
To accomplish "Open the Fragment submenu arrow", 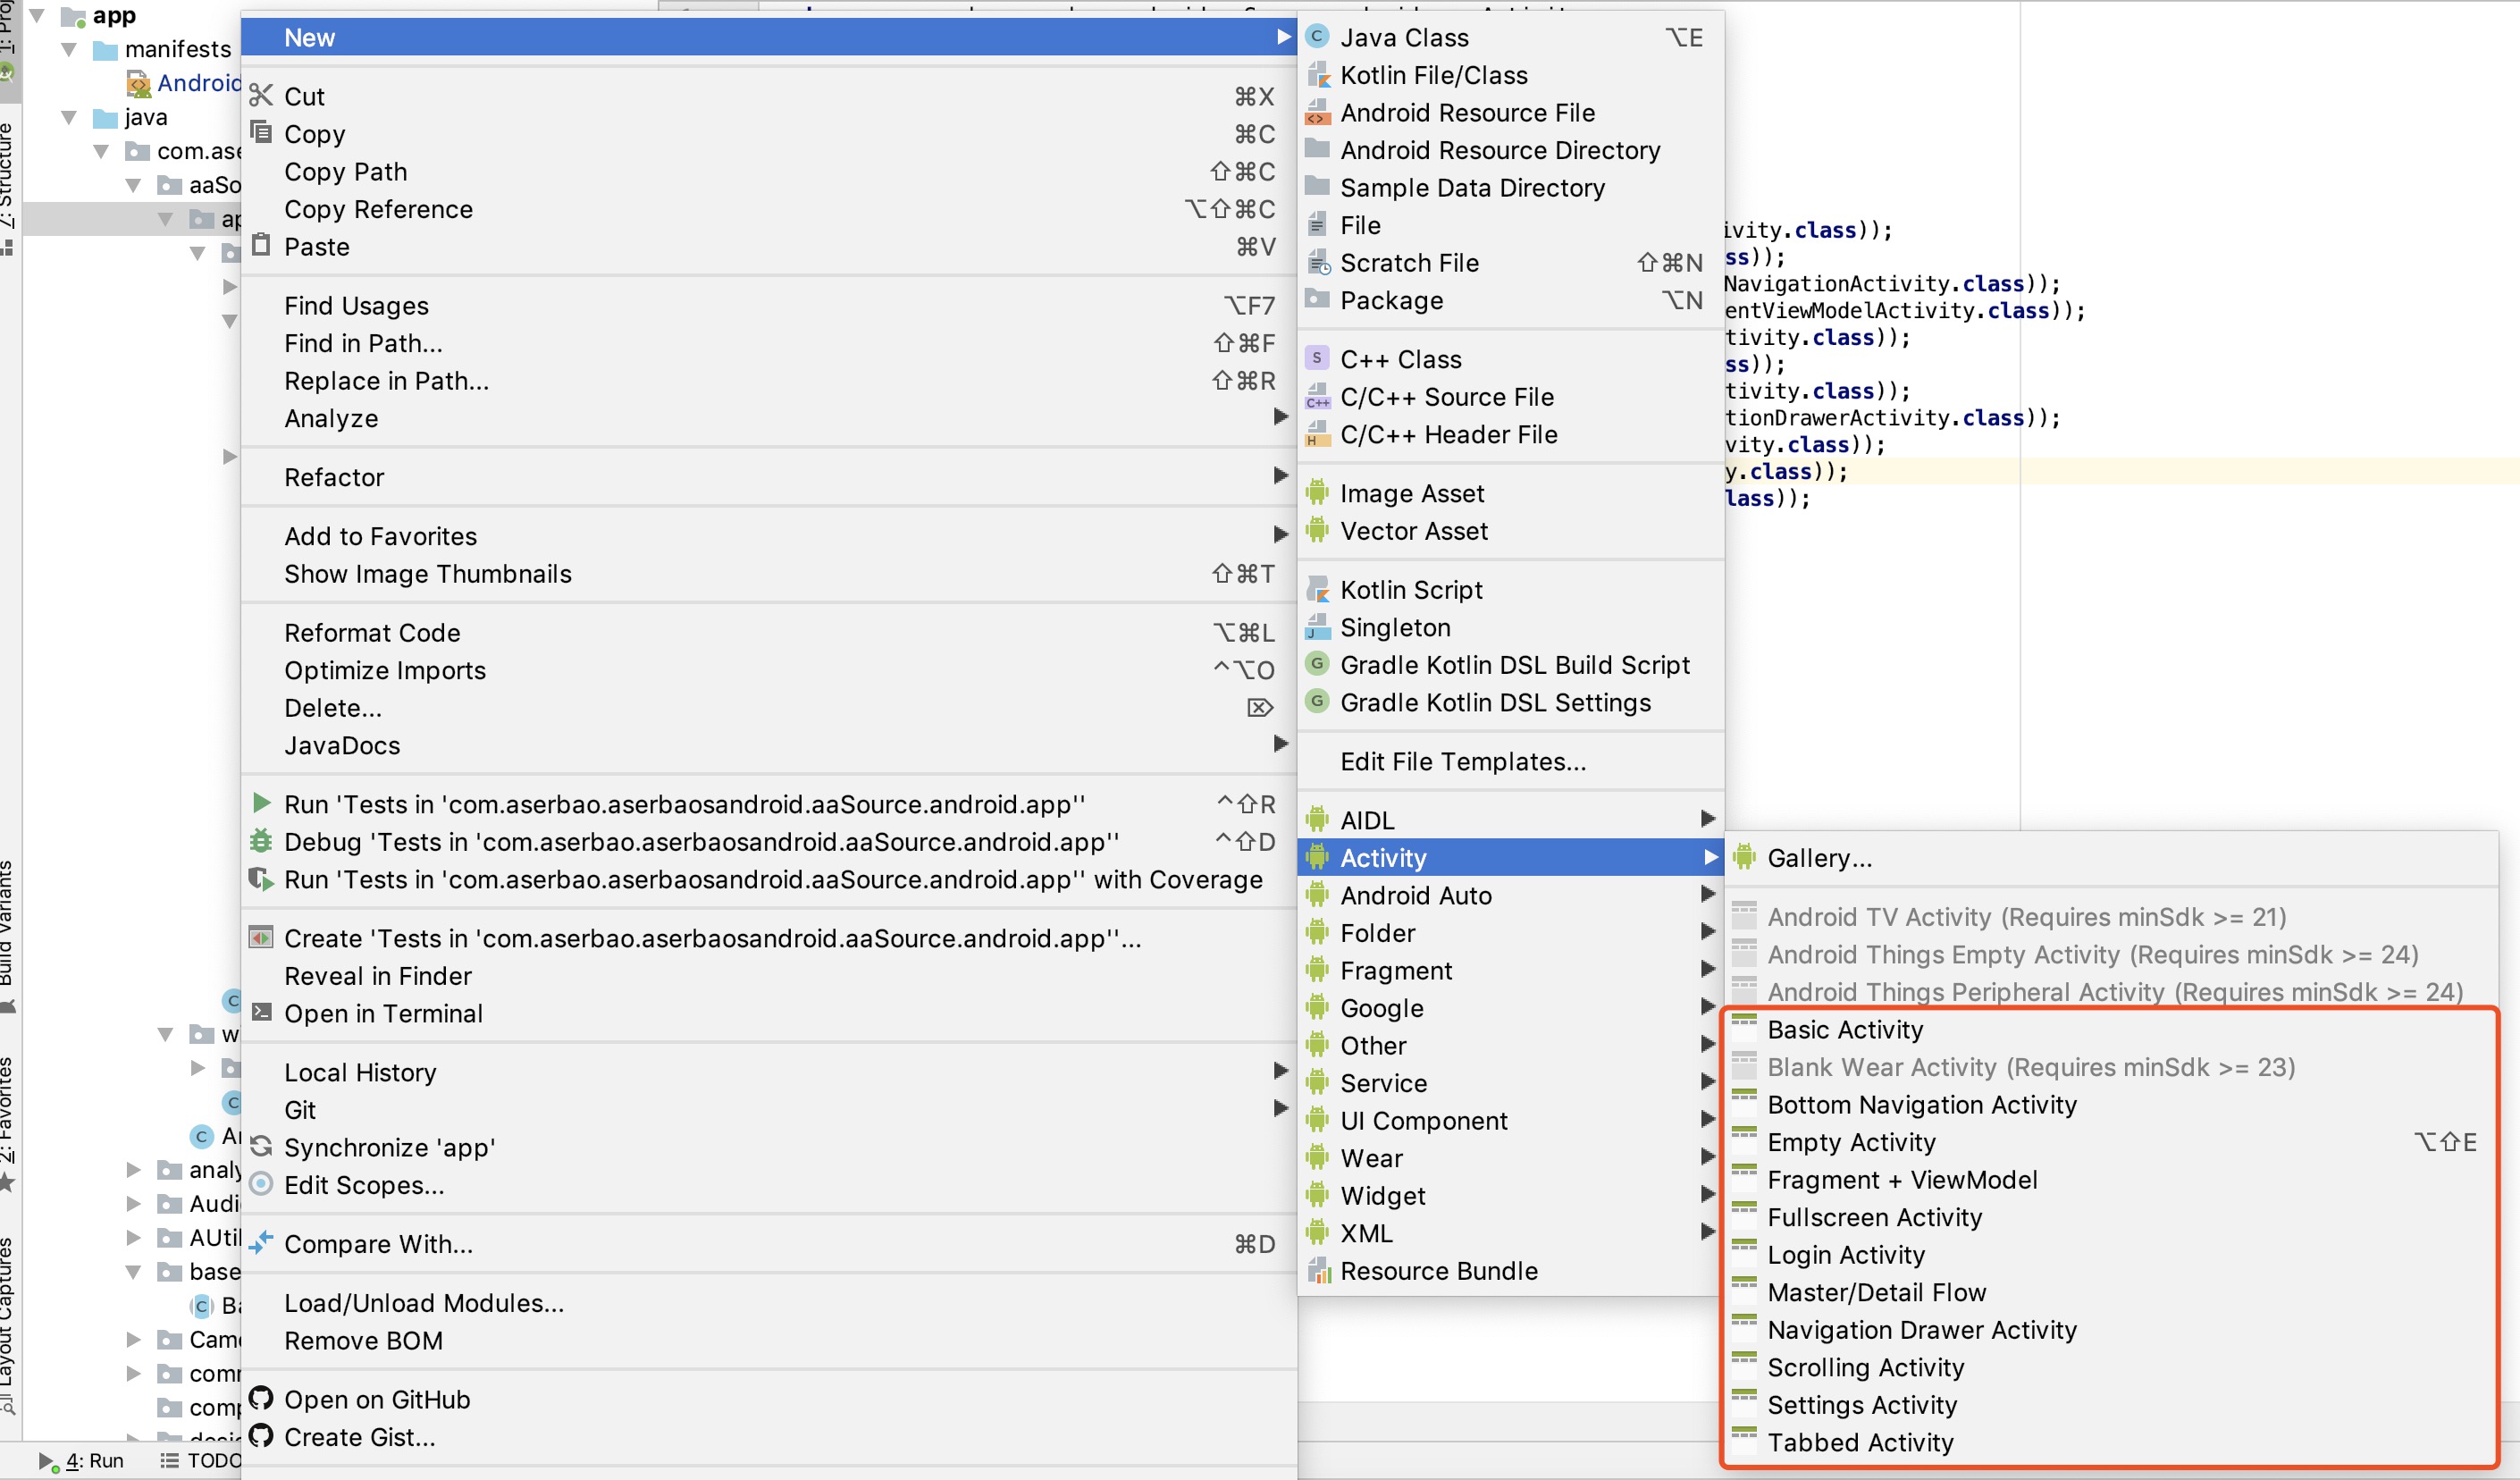I will pos(1708,969).
